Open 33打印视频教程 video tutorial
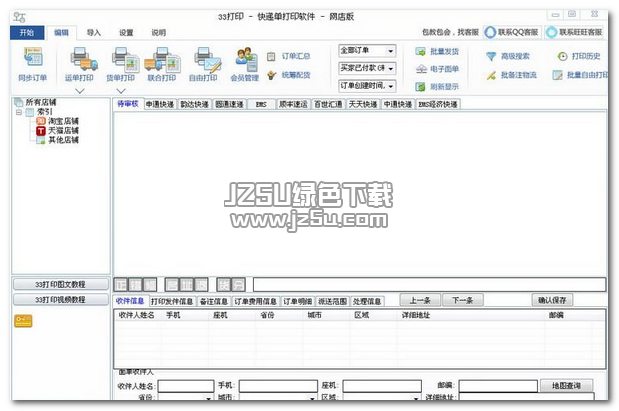The height and width of the screenshot is (411, 619). point(60,300)
